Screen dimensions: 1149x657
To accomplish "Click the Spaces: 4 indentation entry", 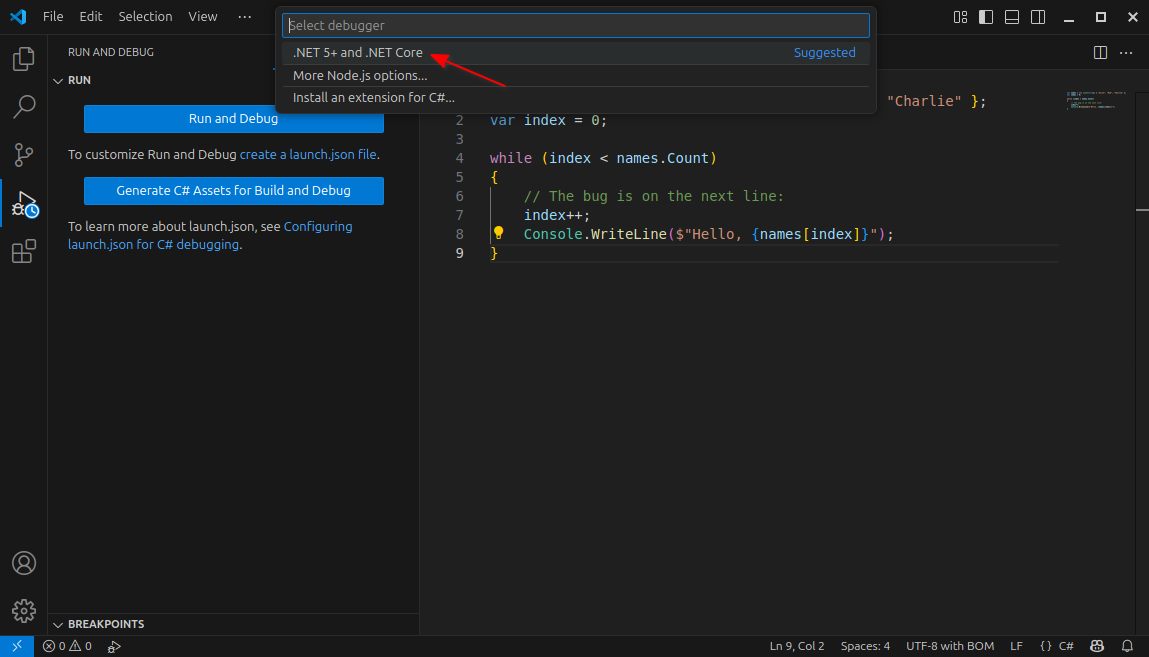I will tap(865, 646).
